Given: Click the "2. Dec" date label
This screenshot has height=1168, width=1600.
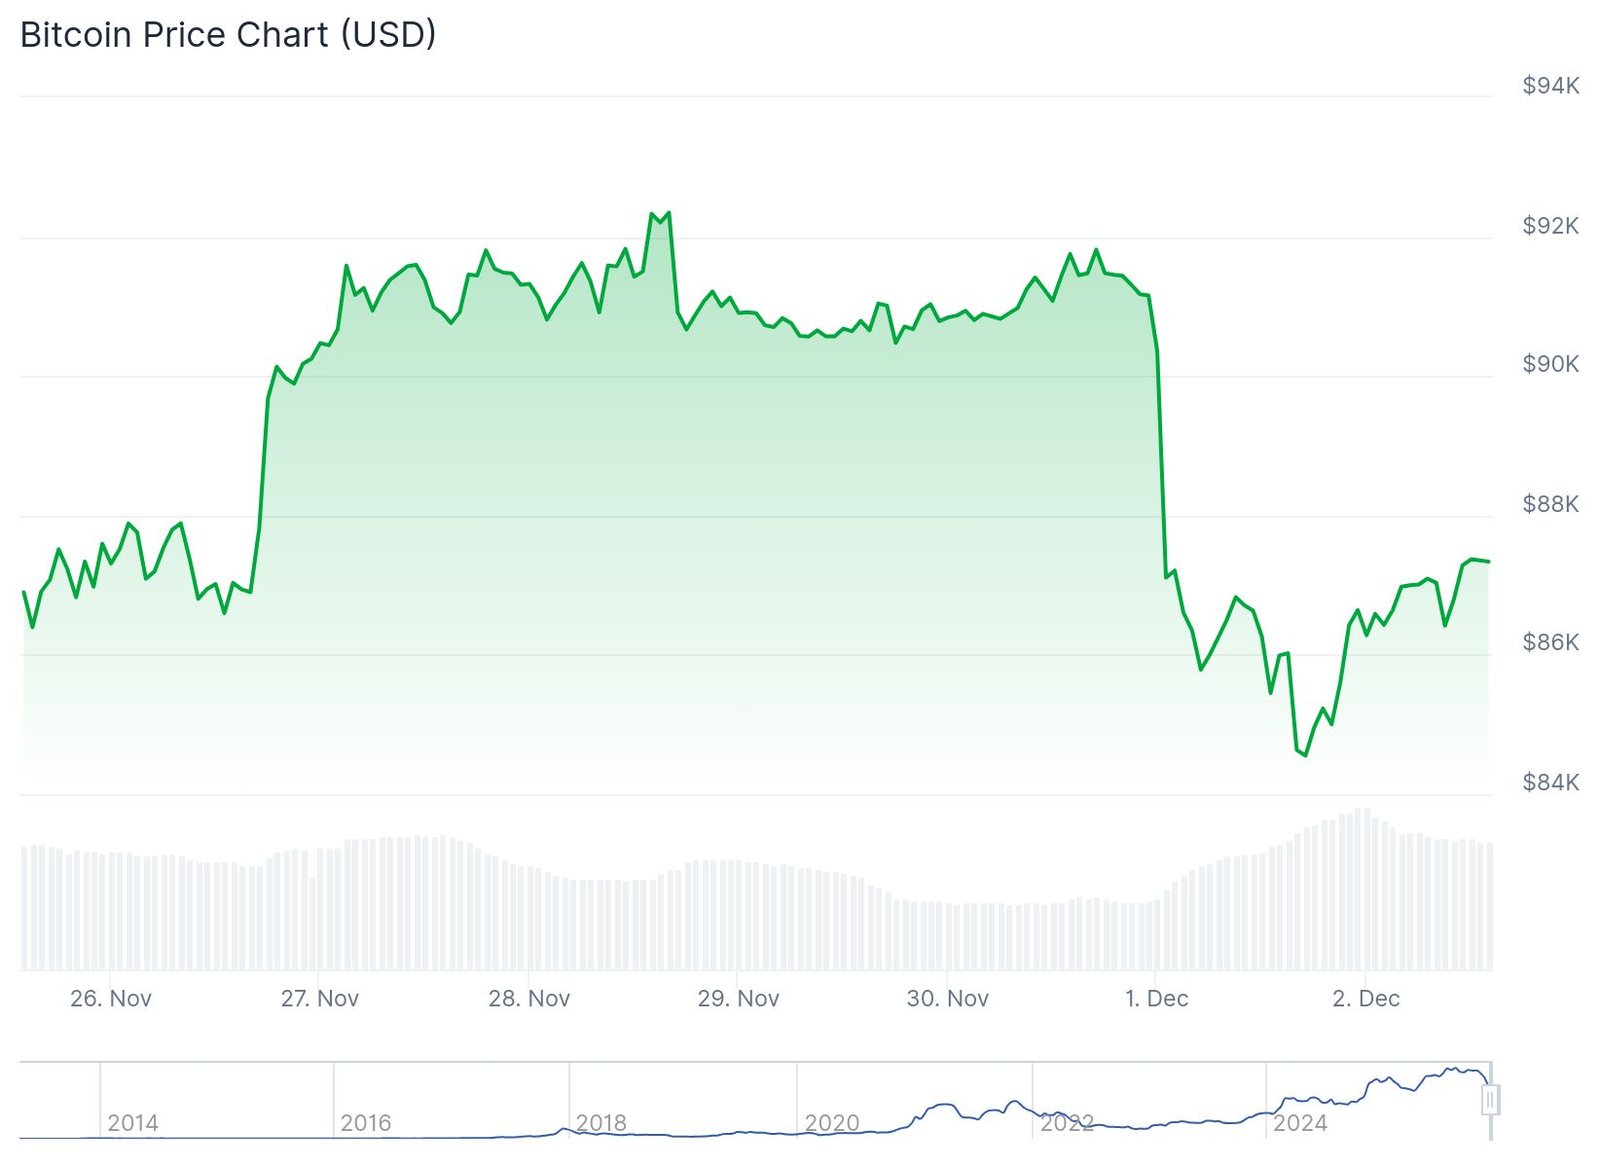Looking at the screenshot, I should (x=1366, y=998).
